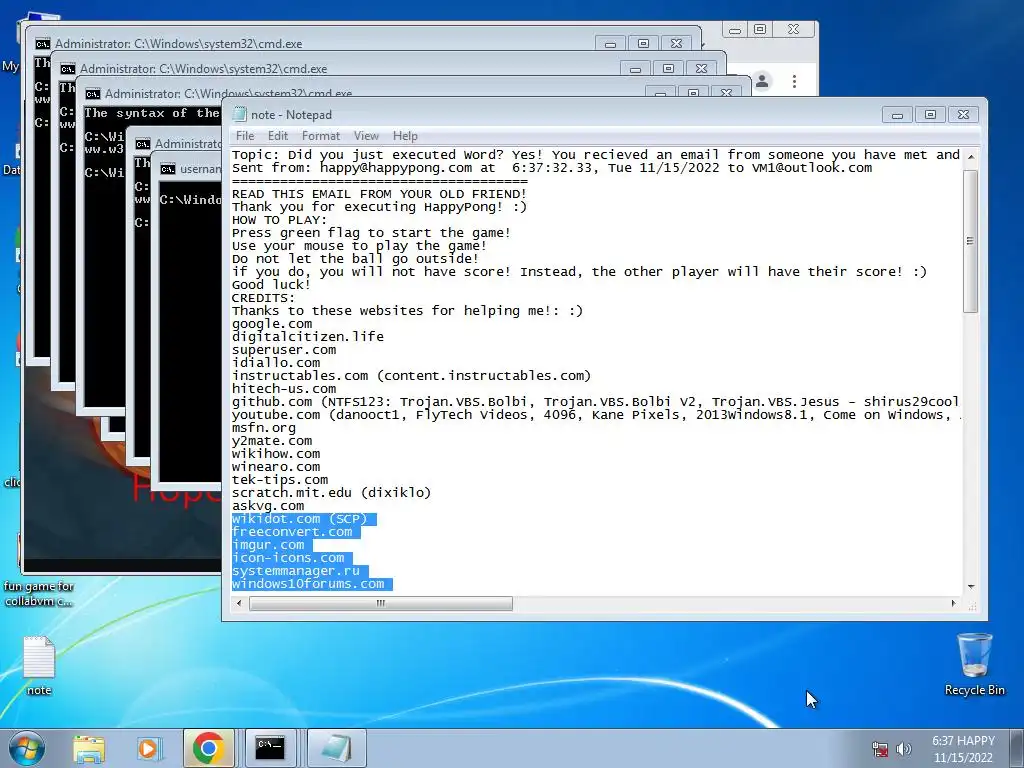The width and height of the screenshot is (1024, 768).
Task: Click the 'winaero.com' credit line
Action: point(276,467)
